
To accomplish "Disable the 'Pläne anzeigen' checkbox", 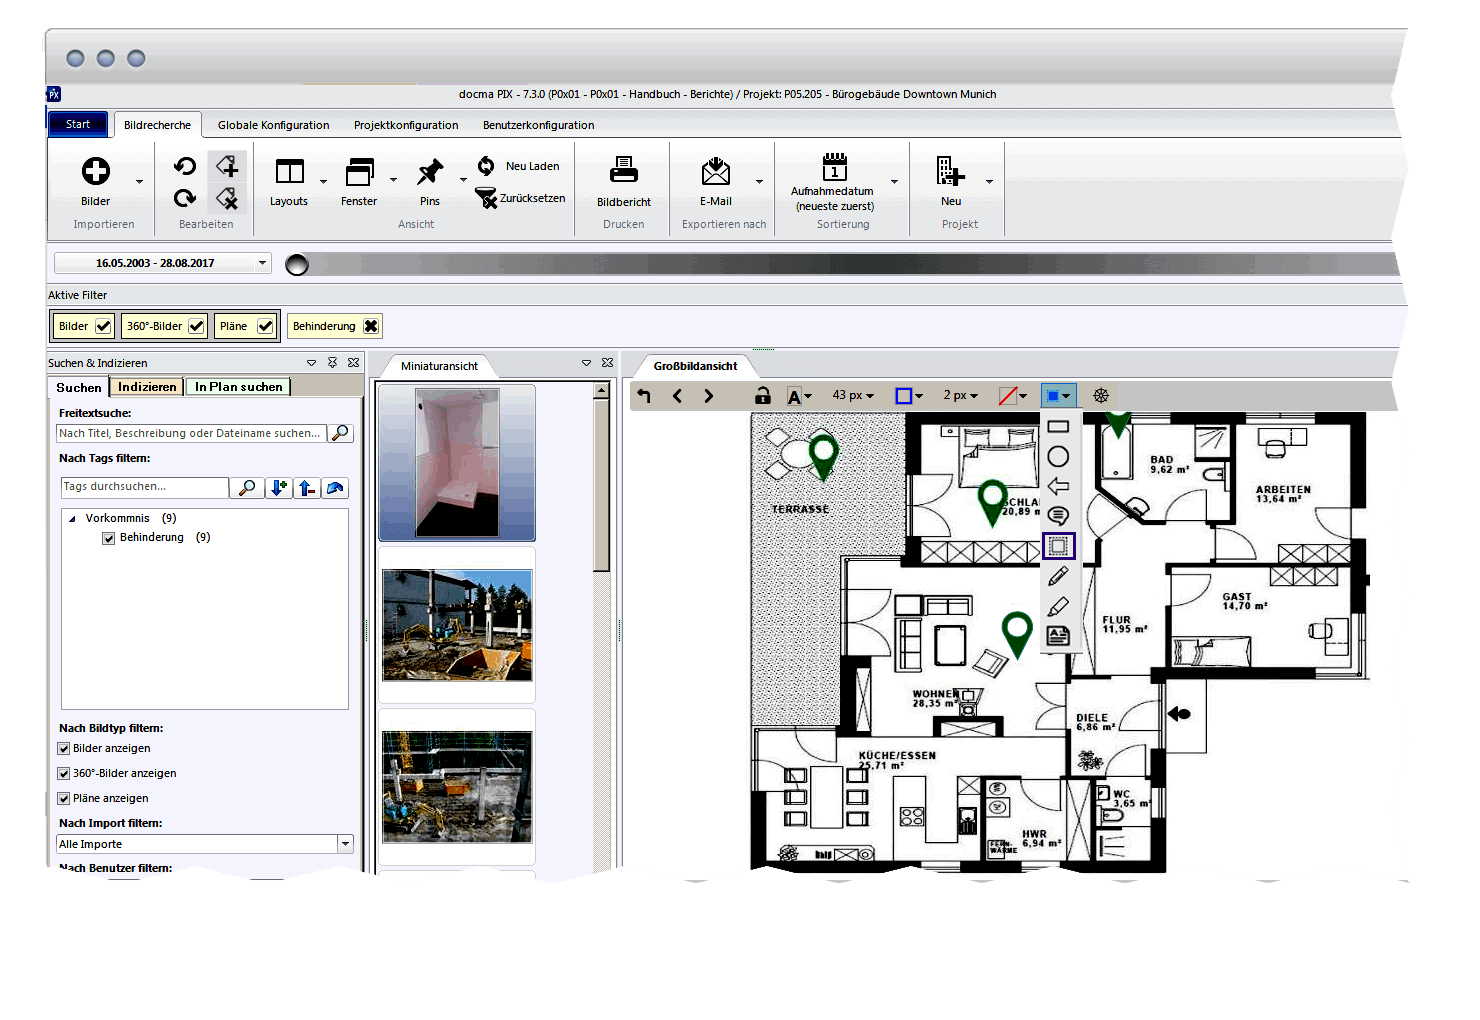I will (x=64, y=799).
